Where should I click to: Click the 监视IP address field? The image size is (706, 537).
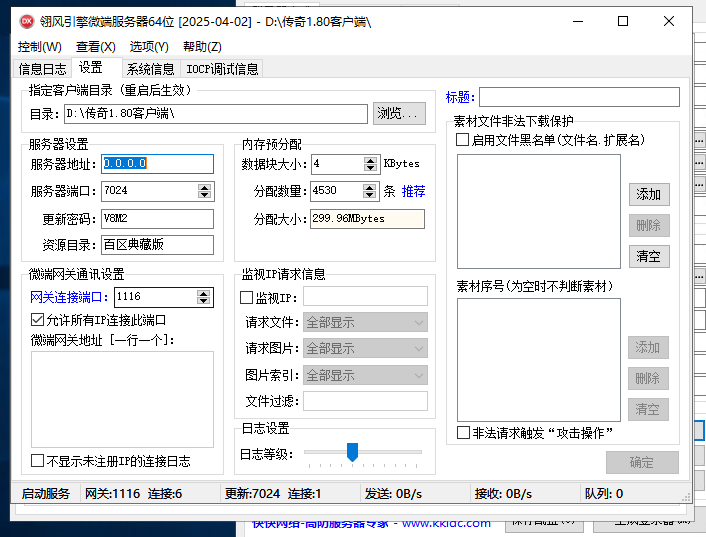[365, 296]
